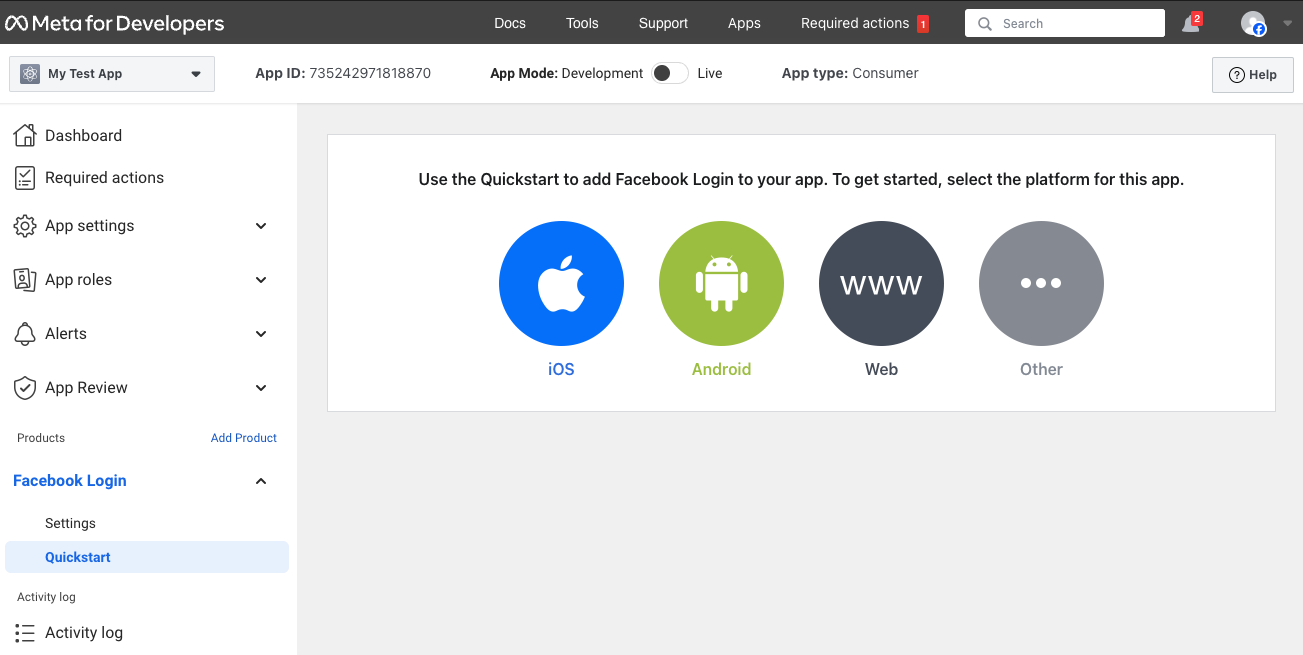Select the iOS Apple platform icon

(561, 283)
